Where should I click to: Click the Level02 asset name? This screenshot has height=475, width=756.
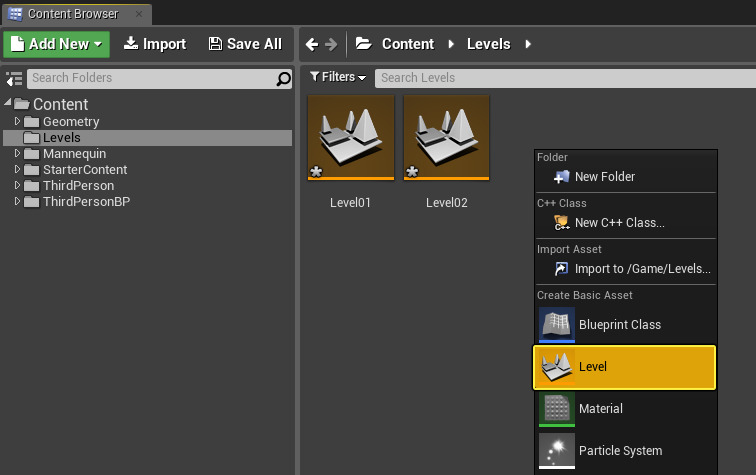click(446, 203)
